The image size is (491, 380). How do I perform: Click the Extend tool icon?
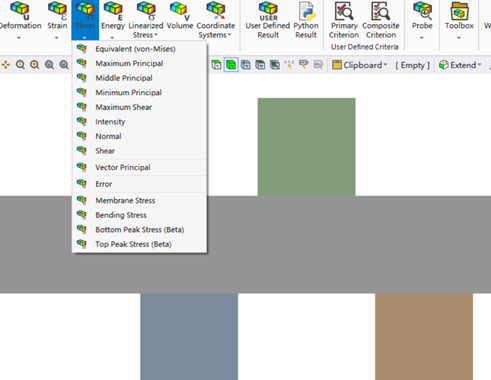point(444,65)
